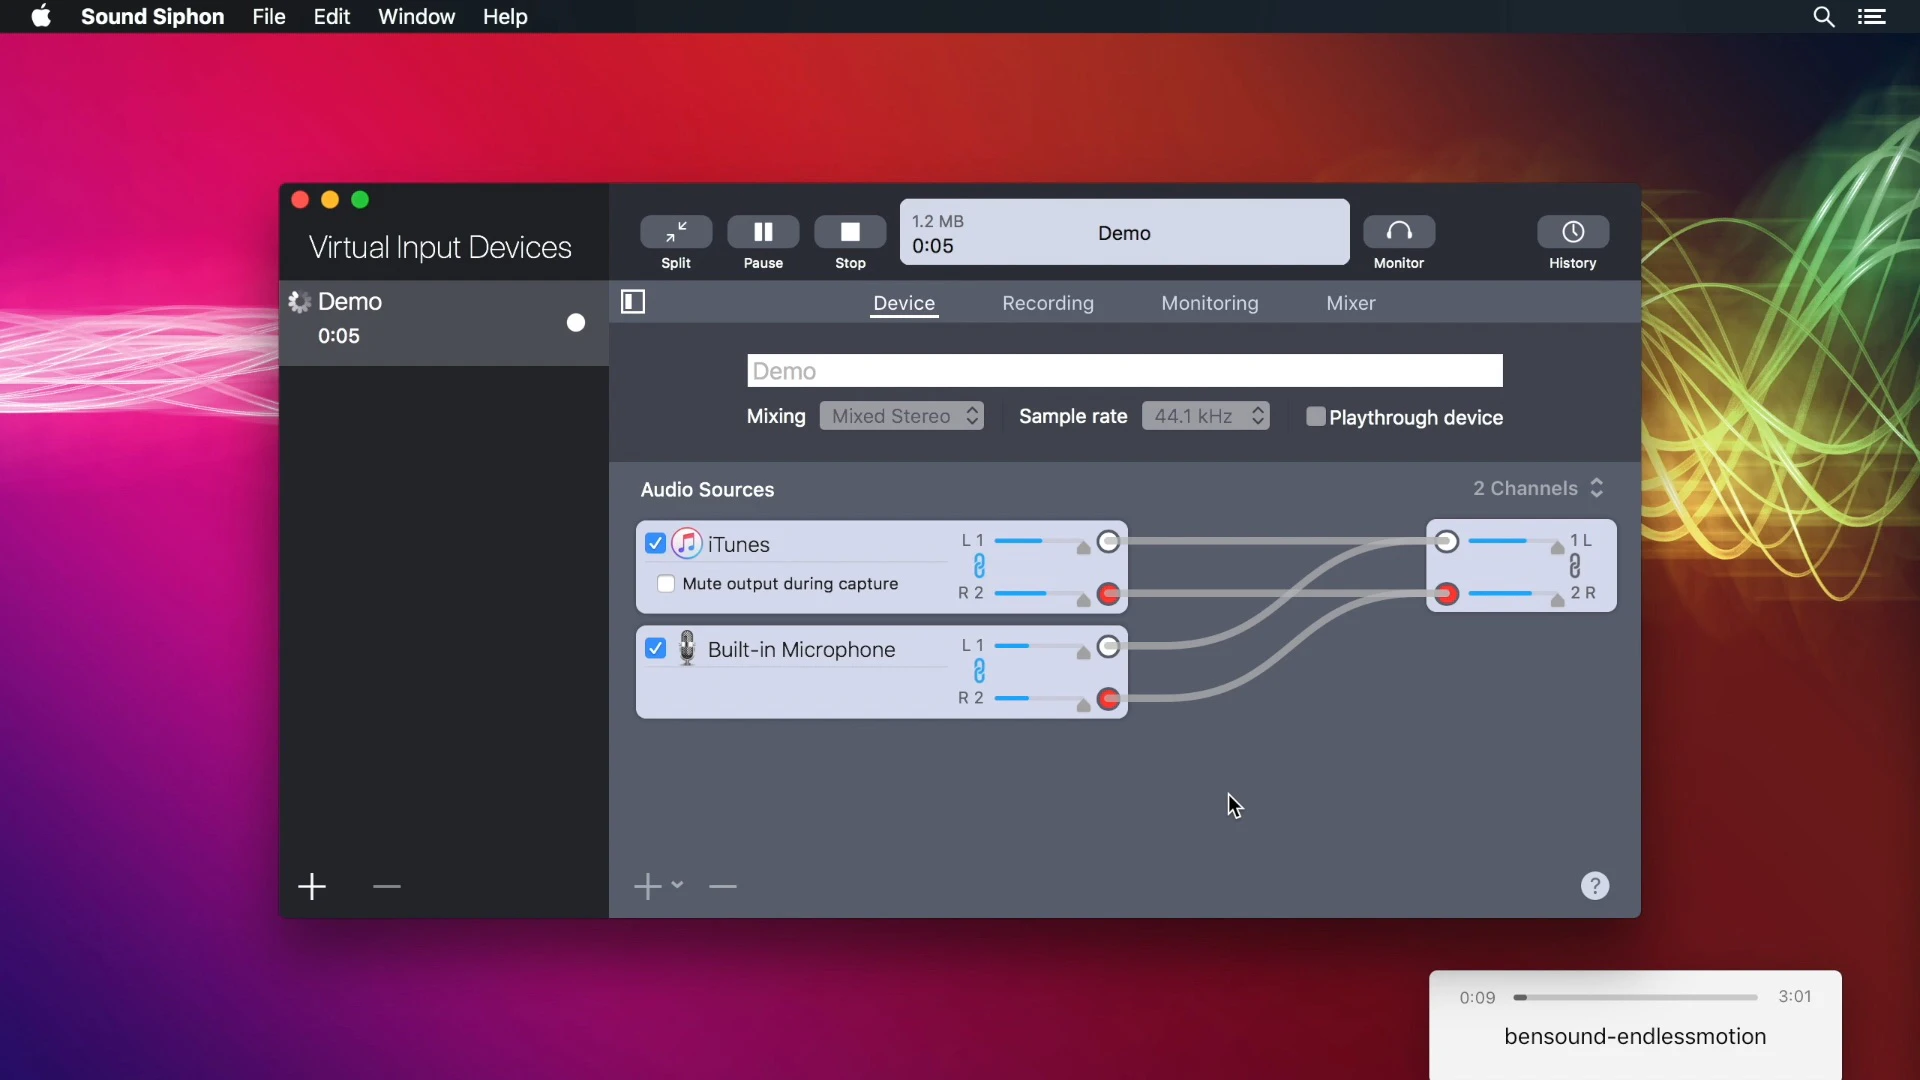This screenshot has height=1080, width=1920.
Task: Click the Split recording icon
Action: coord(676,232)
